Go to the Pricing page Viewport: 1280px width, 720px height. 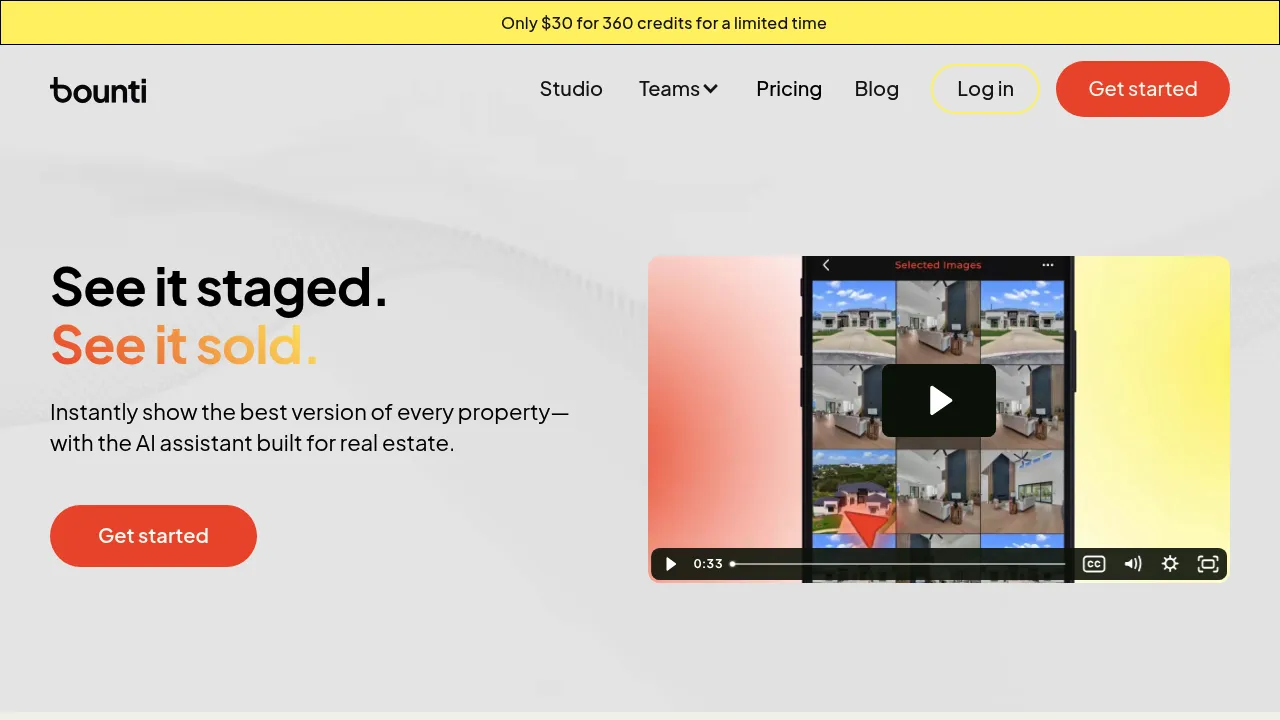[x=789, y=89]
